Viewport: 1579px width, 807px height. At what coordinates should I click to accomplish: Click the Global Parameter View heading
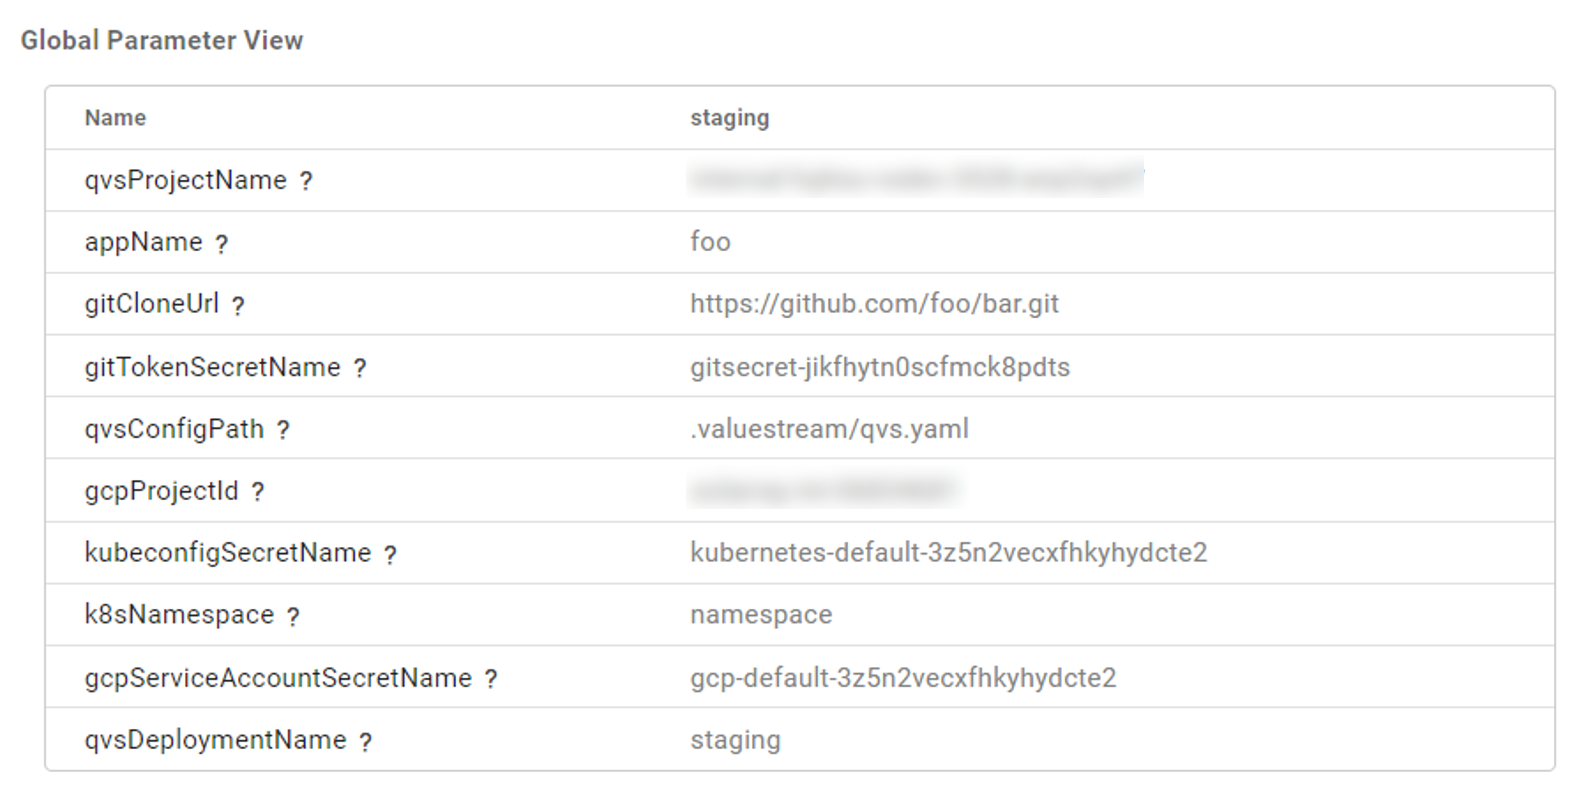coord(162,40)
